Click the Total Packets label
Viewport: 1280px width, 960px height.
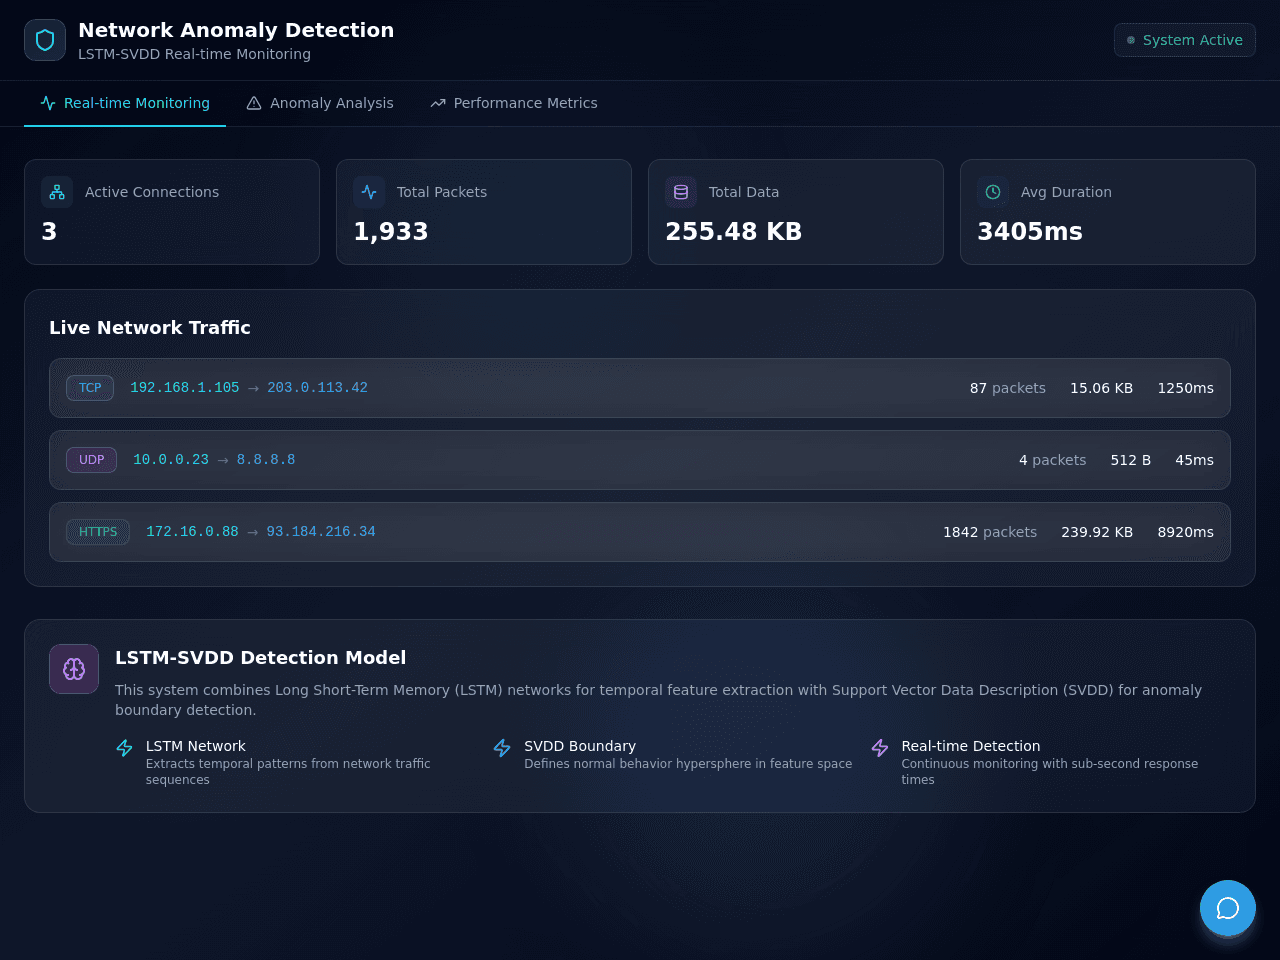tap(442, 192)
